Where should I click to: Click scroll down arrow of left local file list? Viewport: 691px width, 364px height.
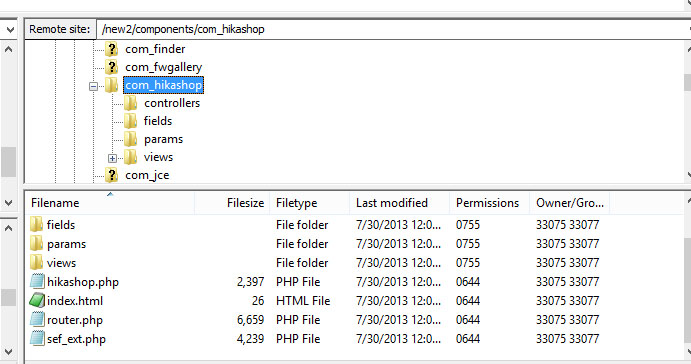tap(8, 352)
